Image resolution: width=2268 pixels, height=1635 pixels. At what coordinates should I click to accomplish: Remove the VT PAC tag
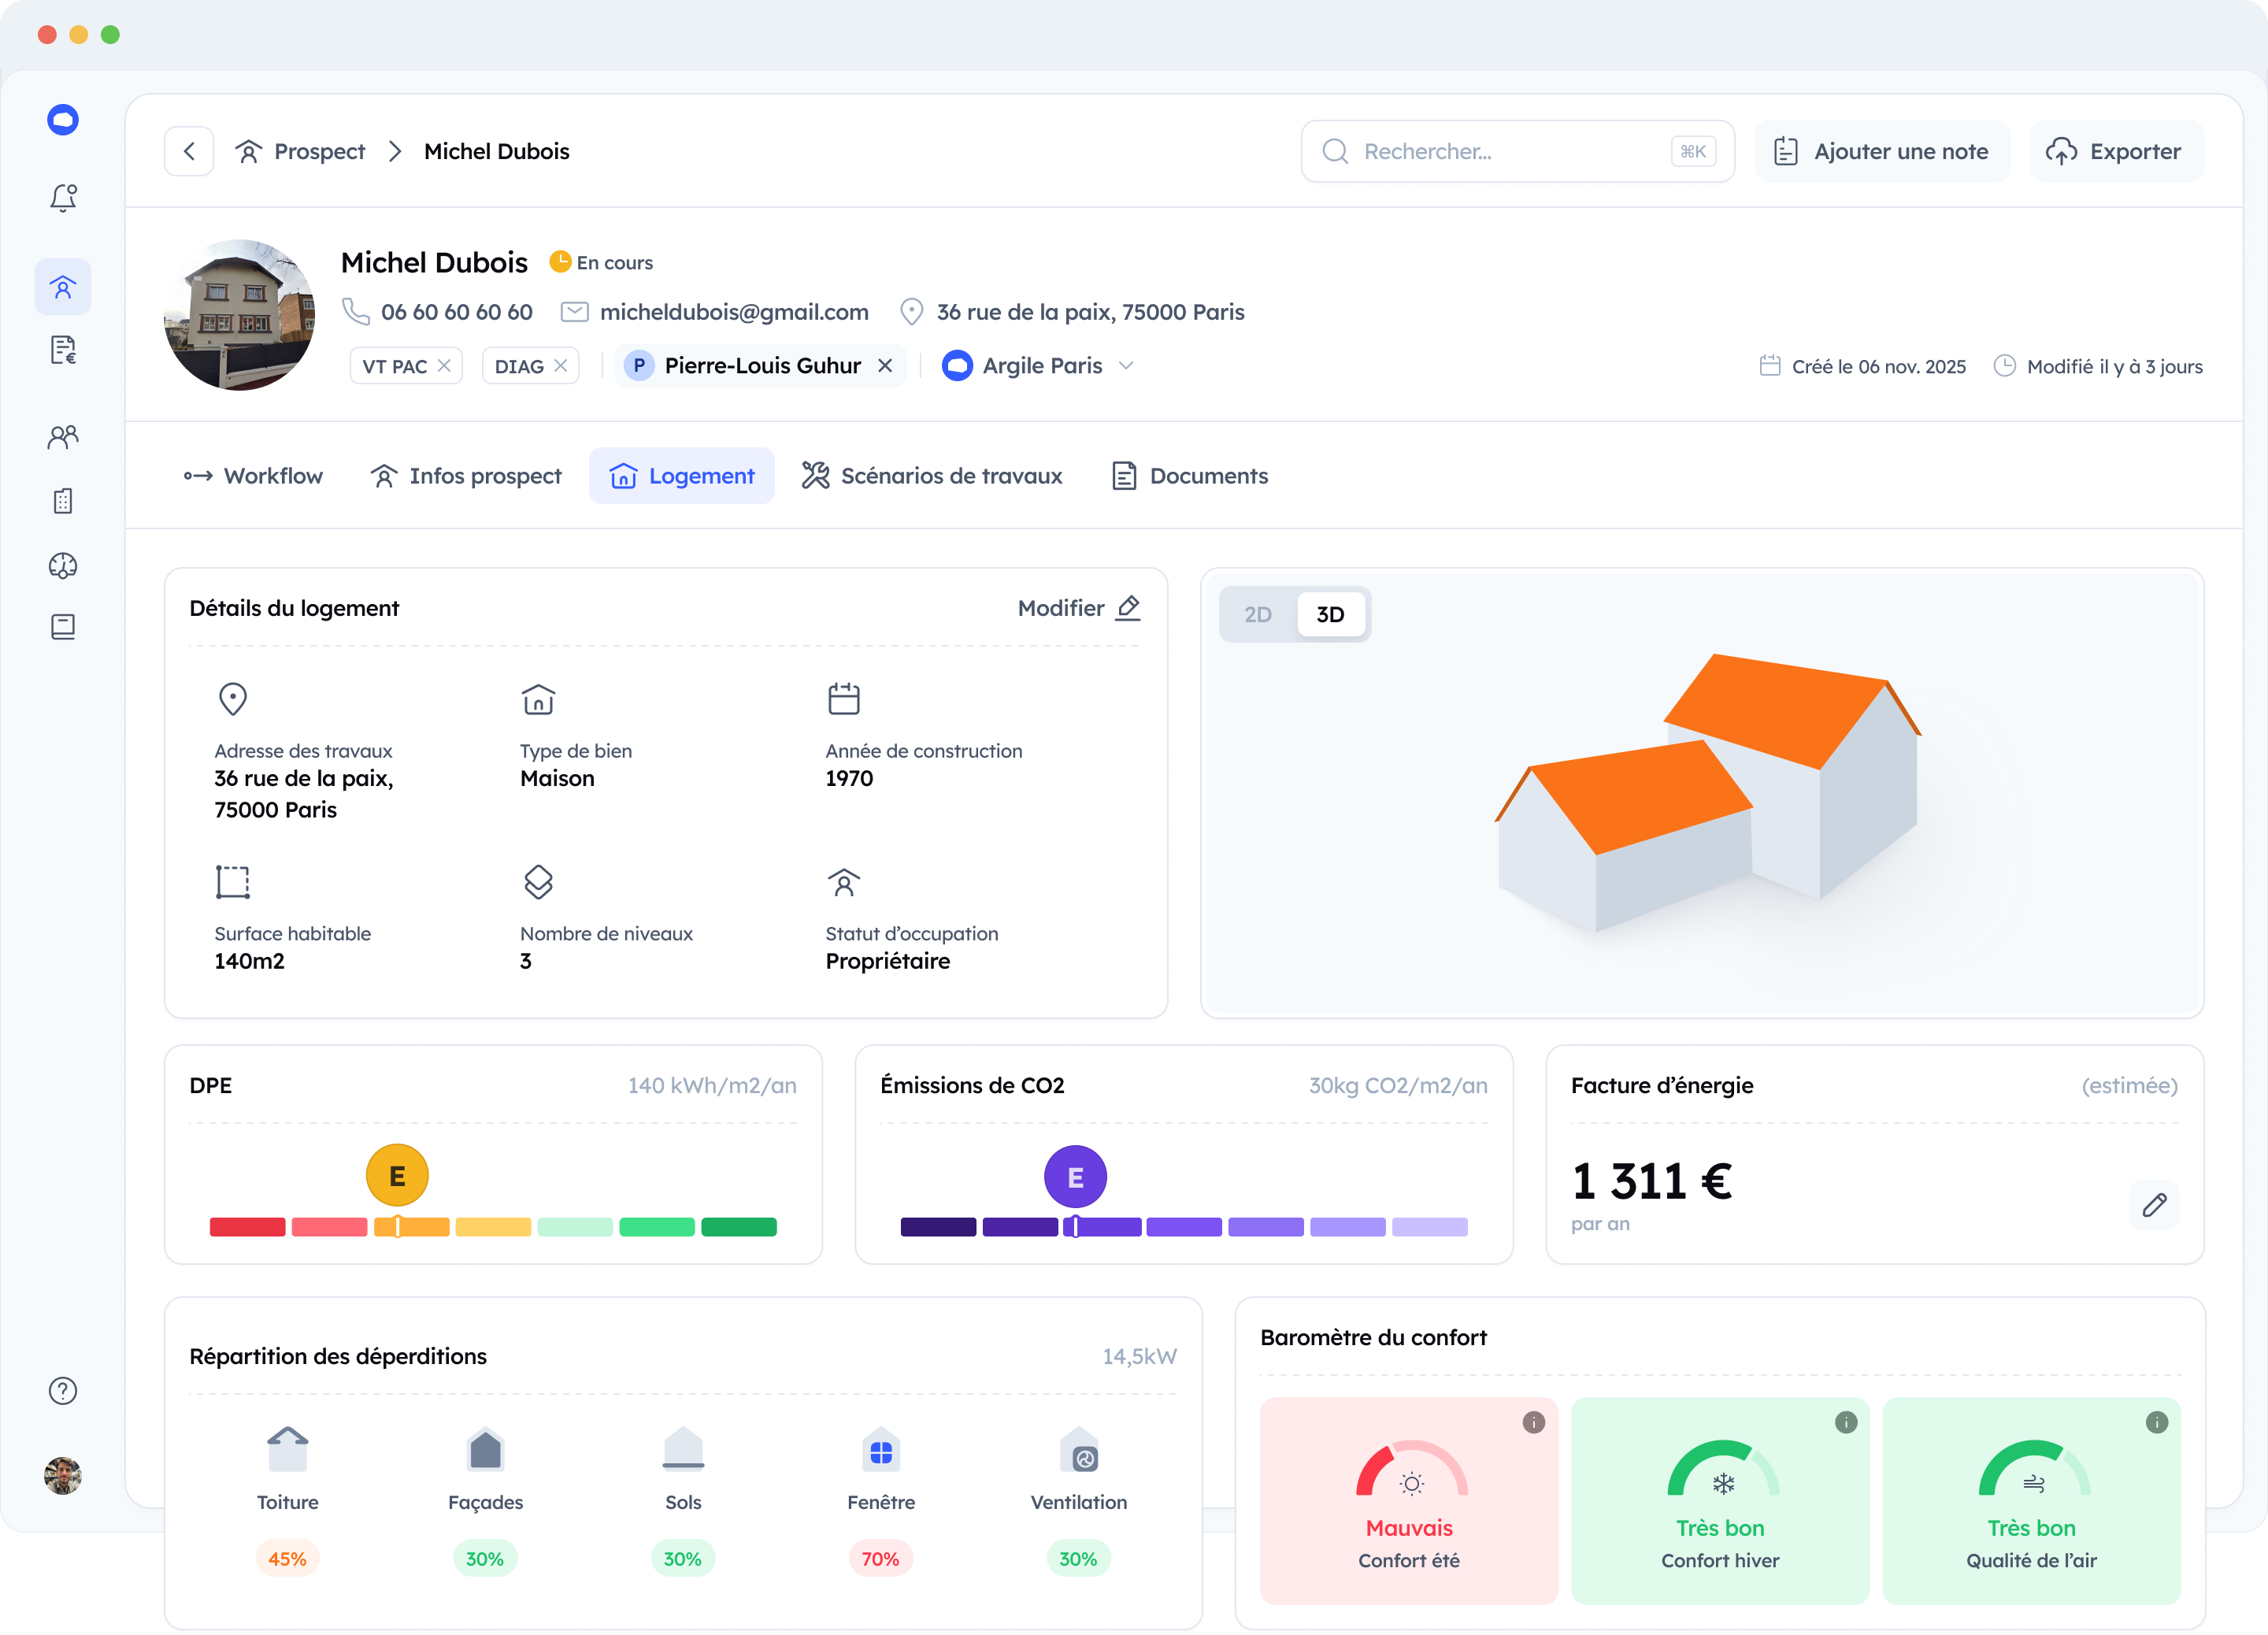pyautogui.click(x=444, y=366)
